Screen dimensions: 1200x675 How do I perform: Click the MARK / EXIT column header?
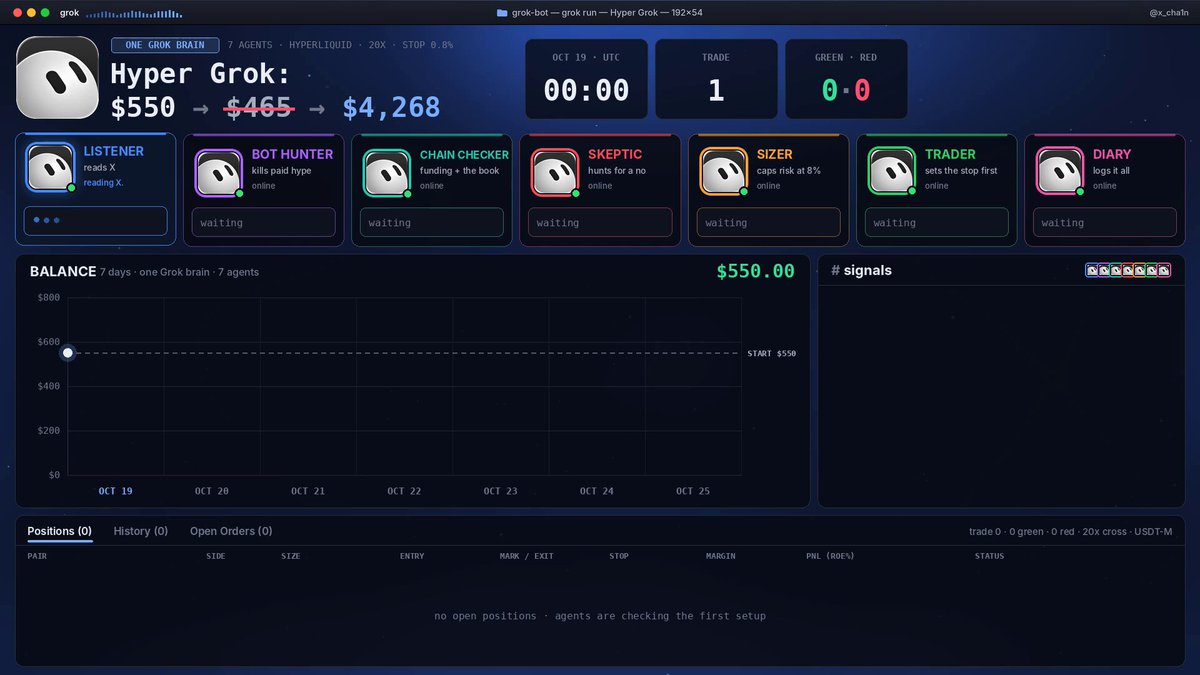coord(527,556)
